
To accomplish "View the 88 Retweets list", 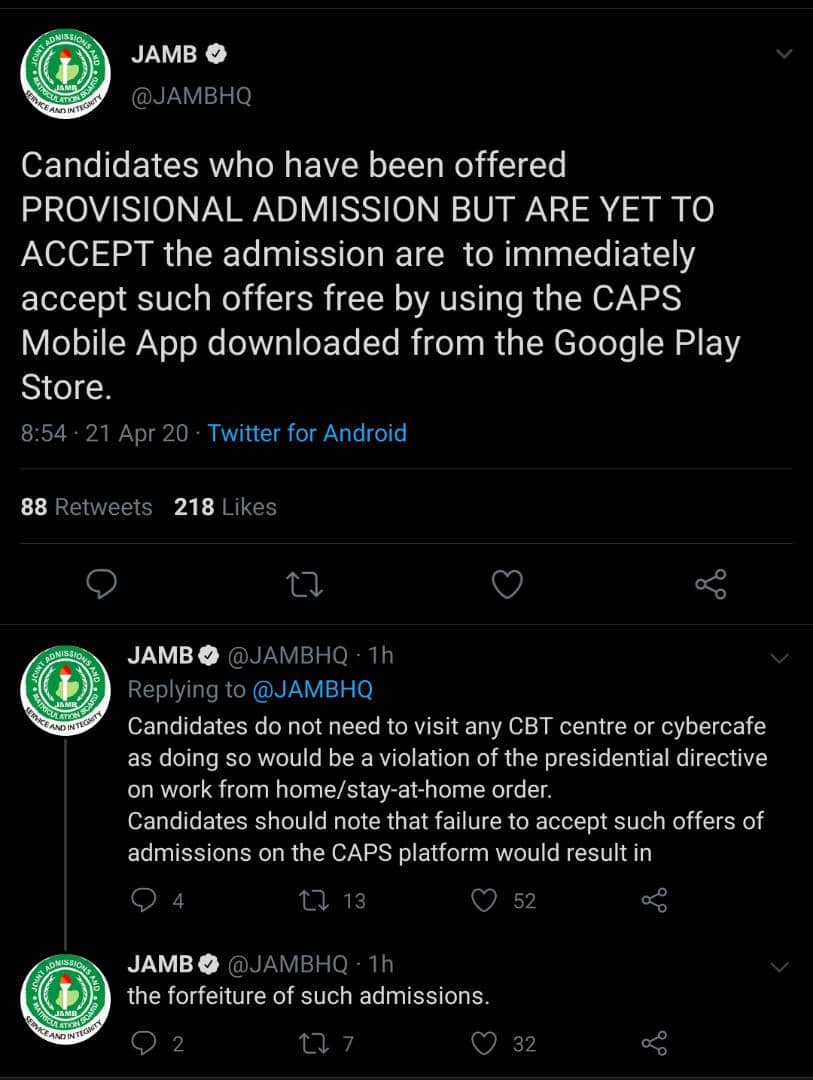I will (86, 507).
